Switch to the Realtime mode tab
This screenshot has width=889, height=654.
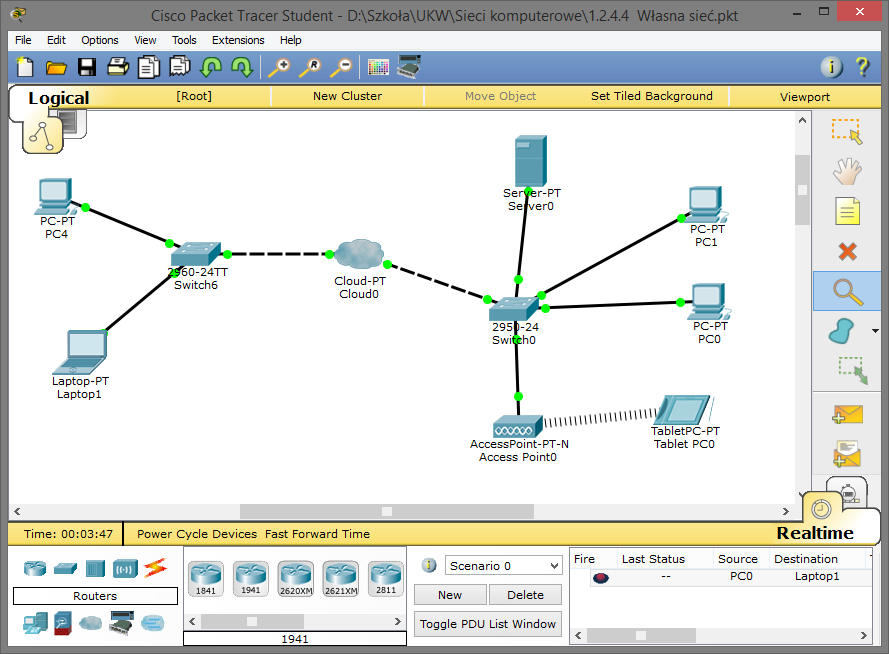[815, 533]
